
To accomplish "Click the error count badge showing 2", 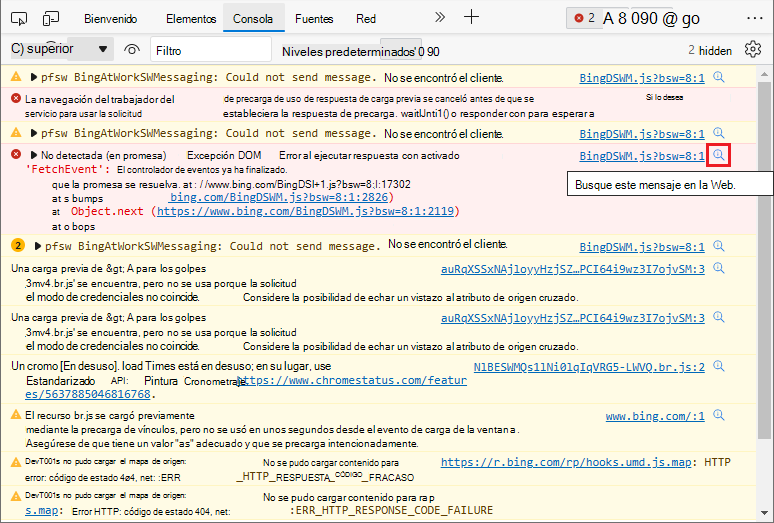I will pyautogui.click(x=584, y=18).
